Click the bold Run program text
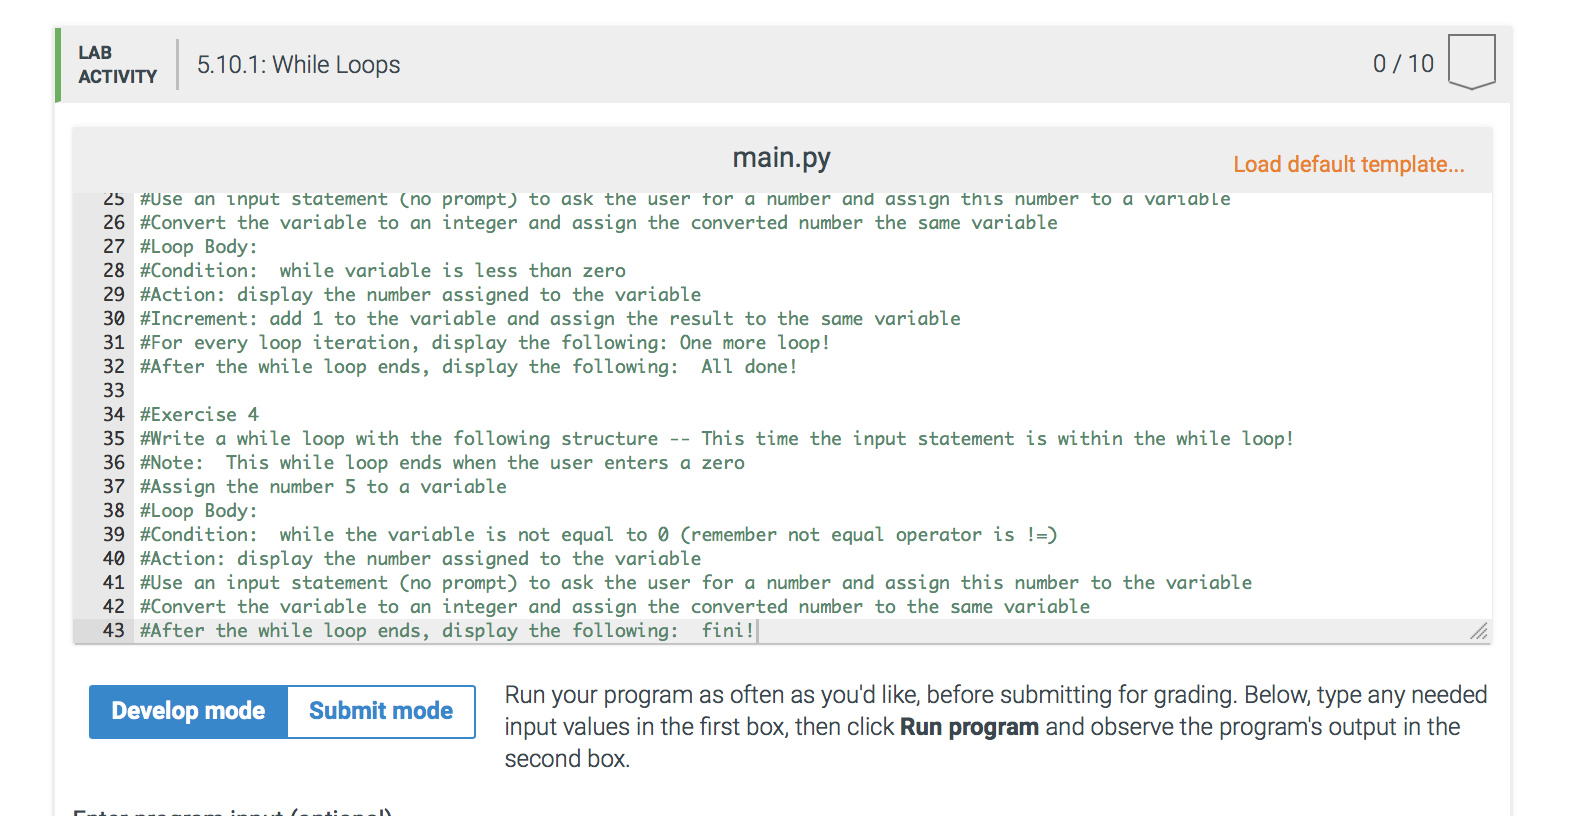This screenshot has width=1580, height=816. pos(968,727)
